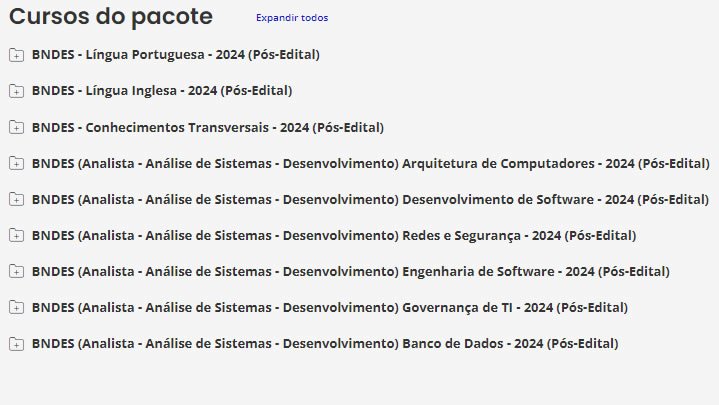The image size is (719, 405).
Task: Open Engenharia de Software 2024 course title
Action: [350, 271]
